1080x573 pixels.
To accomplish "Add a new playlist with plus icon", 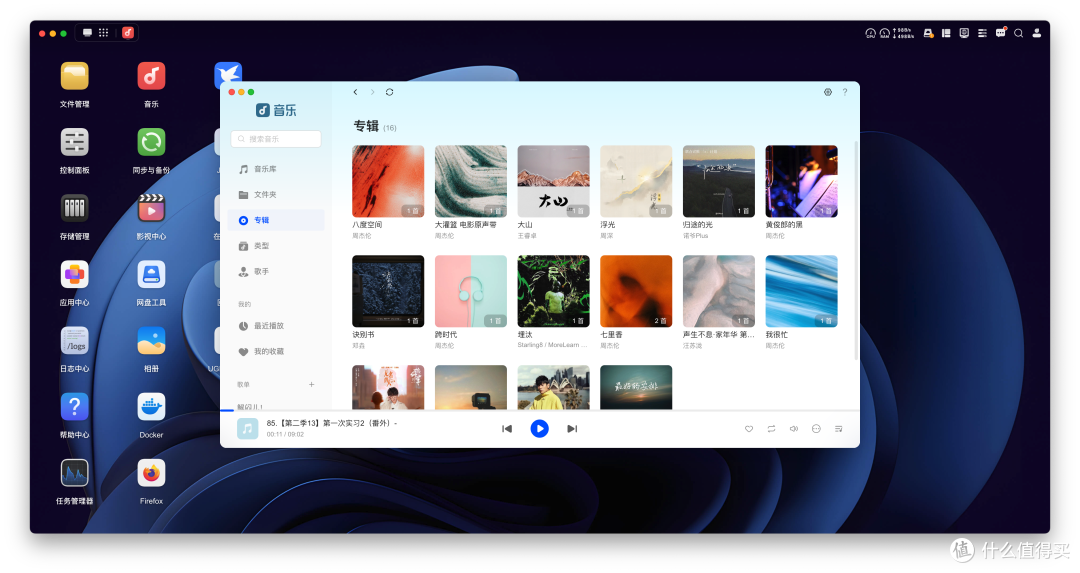I will (311, 384).
